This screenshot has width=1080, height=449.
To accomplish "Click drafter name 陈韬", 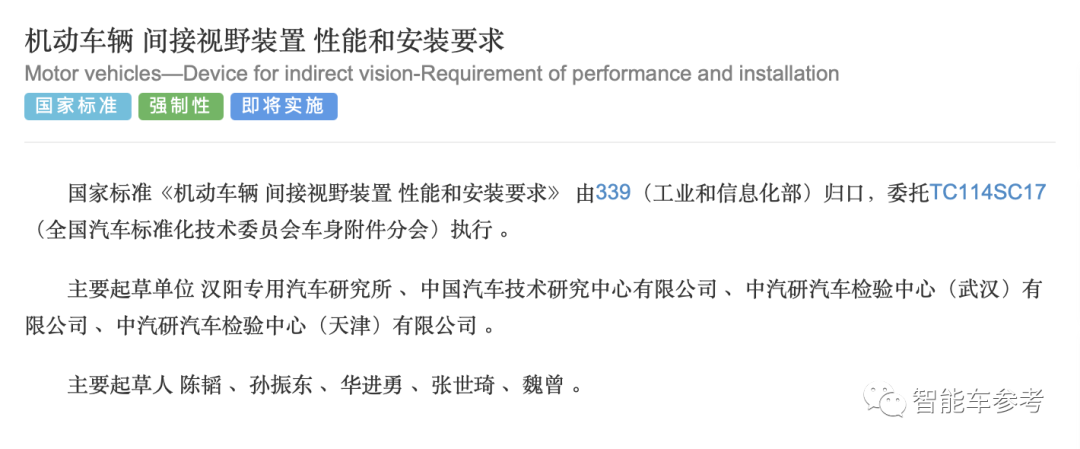I will [x=200, y=385].
